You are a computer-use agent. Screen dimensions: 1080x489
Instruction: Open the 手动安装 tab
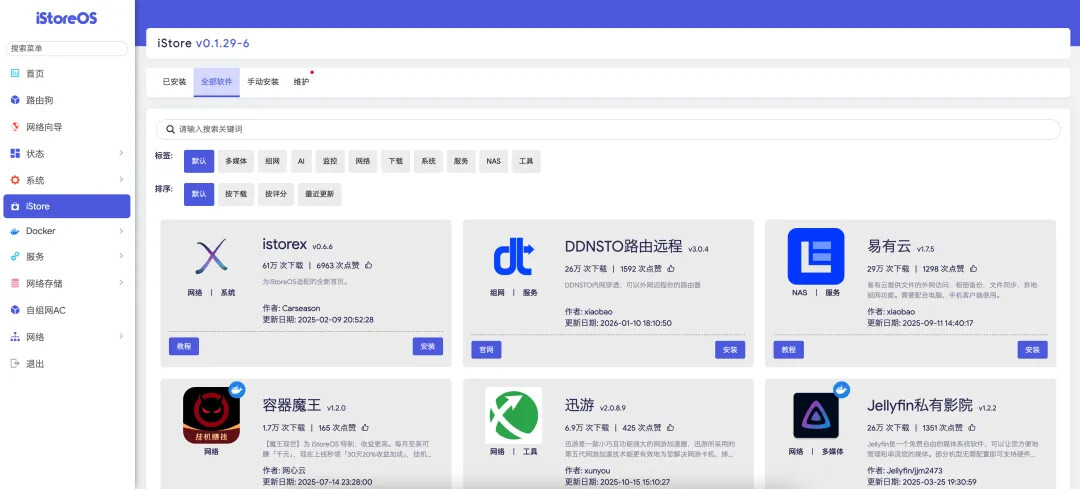[x=263, y=82]
